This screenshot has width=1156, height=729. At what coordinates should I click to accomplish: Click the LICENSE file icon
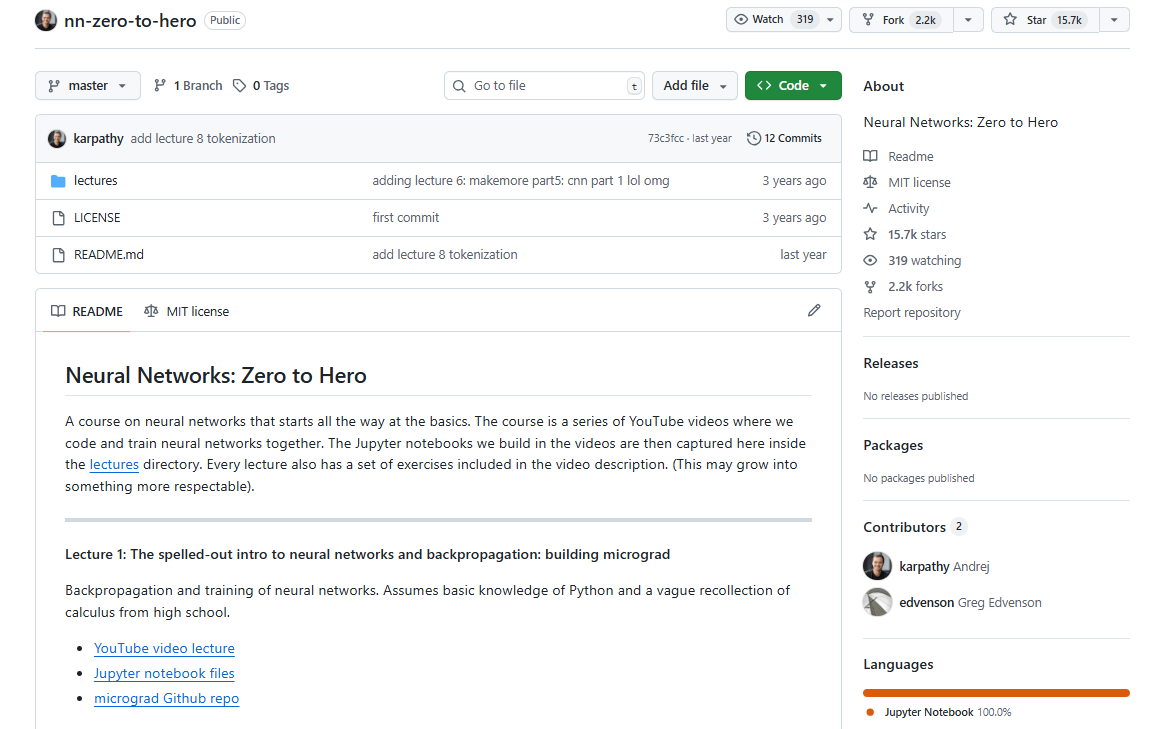point(58,217)
